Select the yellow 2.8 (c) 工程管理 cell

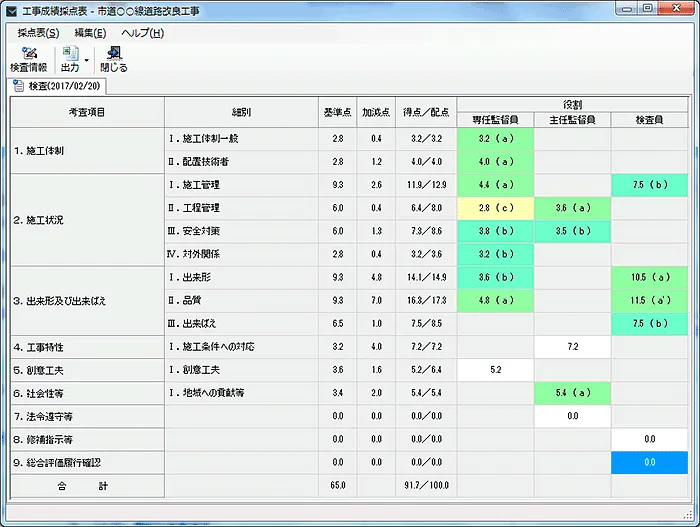(495, 208)
